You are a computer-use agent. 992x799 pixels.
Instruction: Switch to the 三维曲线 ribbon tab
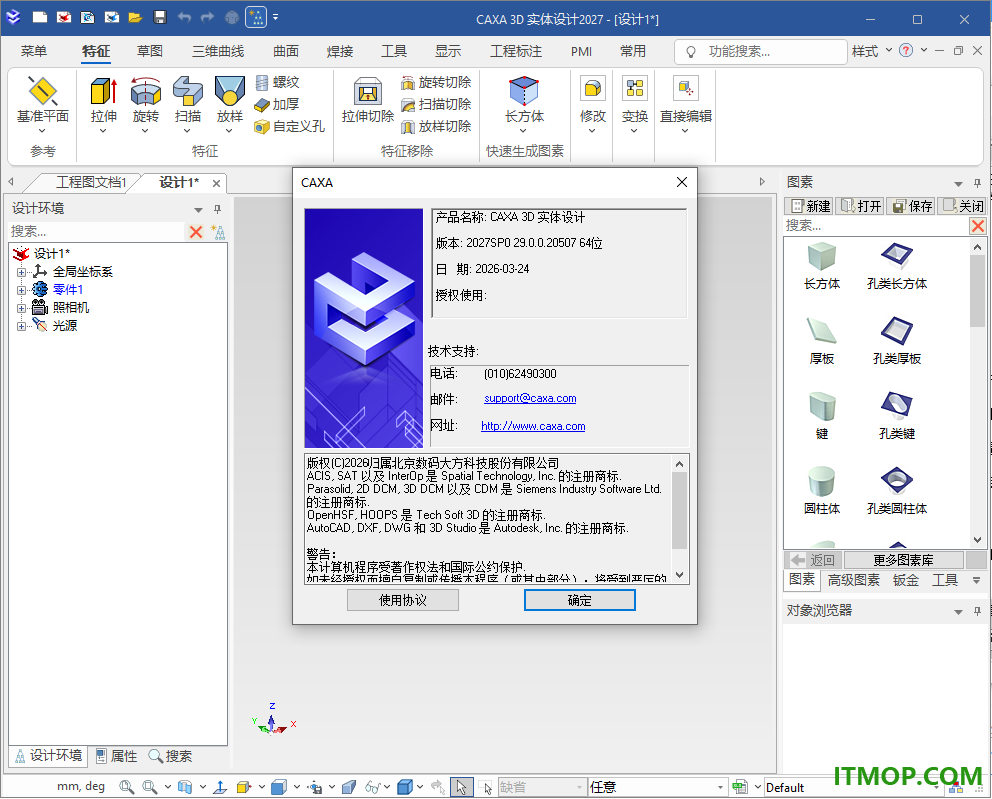[218, 51]
